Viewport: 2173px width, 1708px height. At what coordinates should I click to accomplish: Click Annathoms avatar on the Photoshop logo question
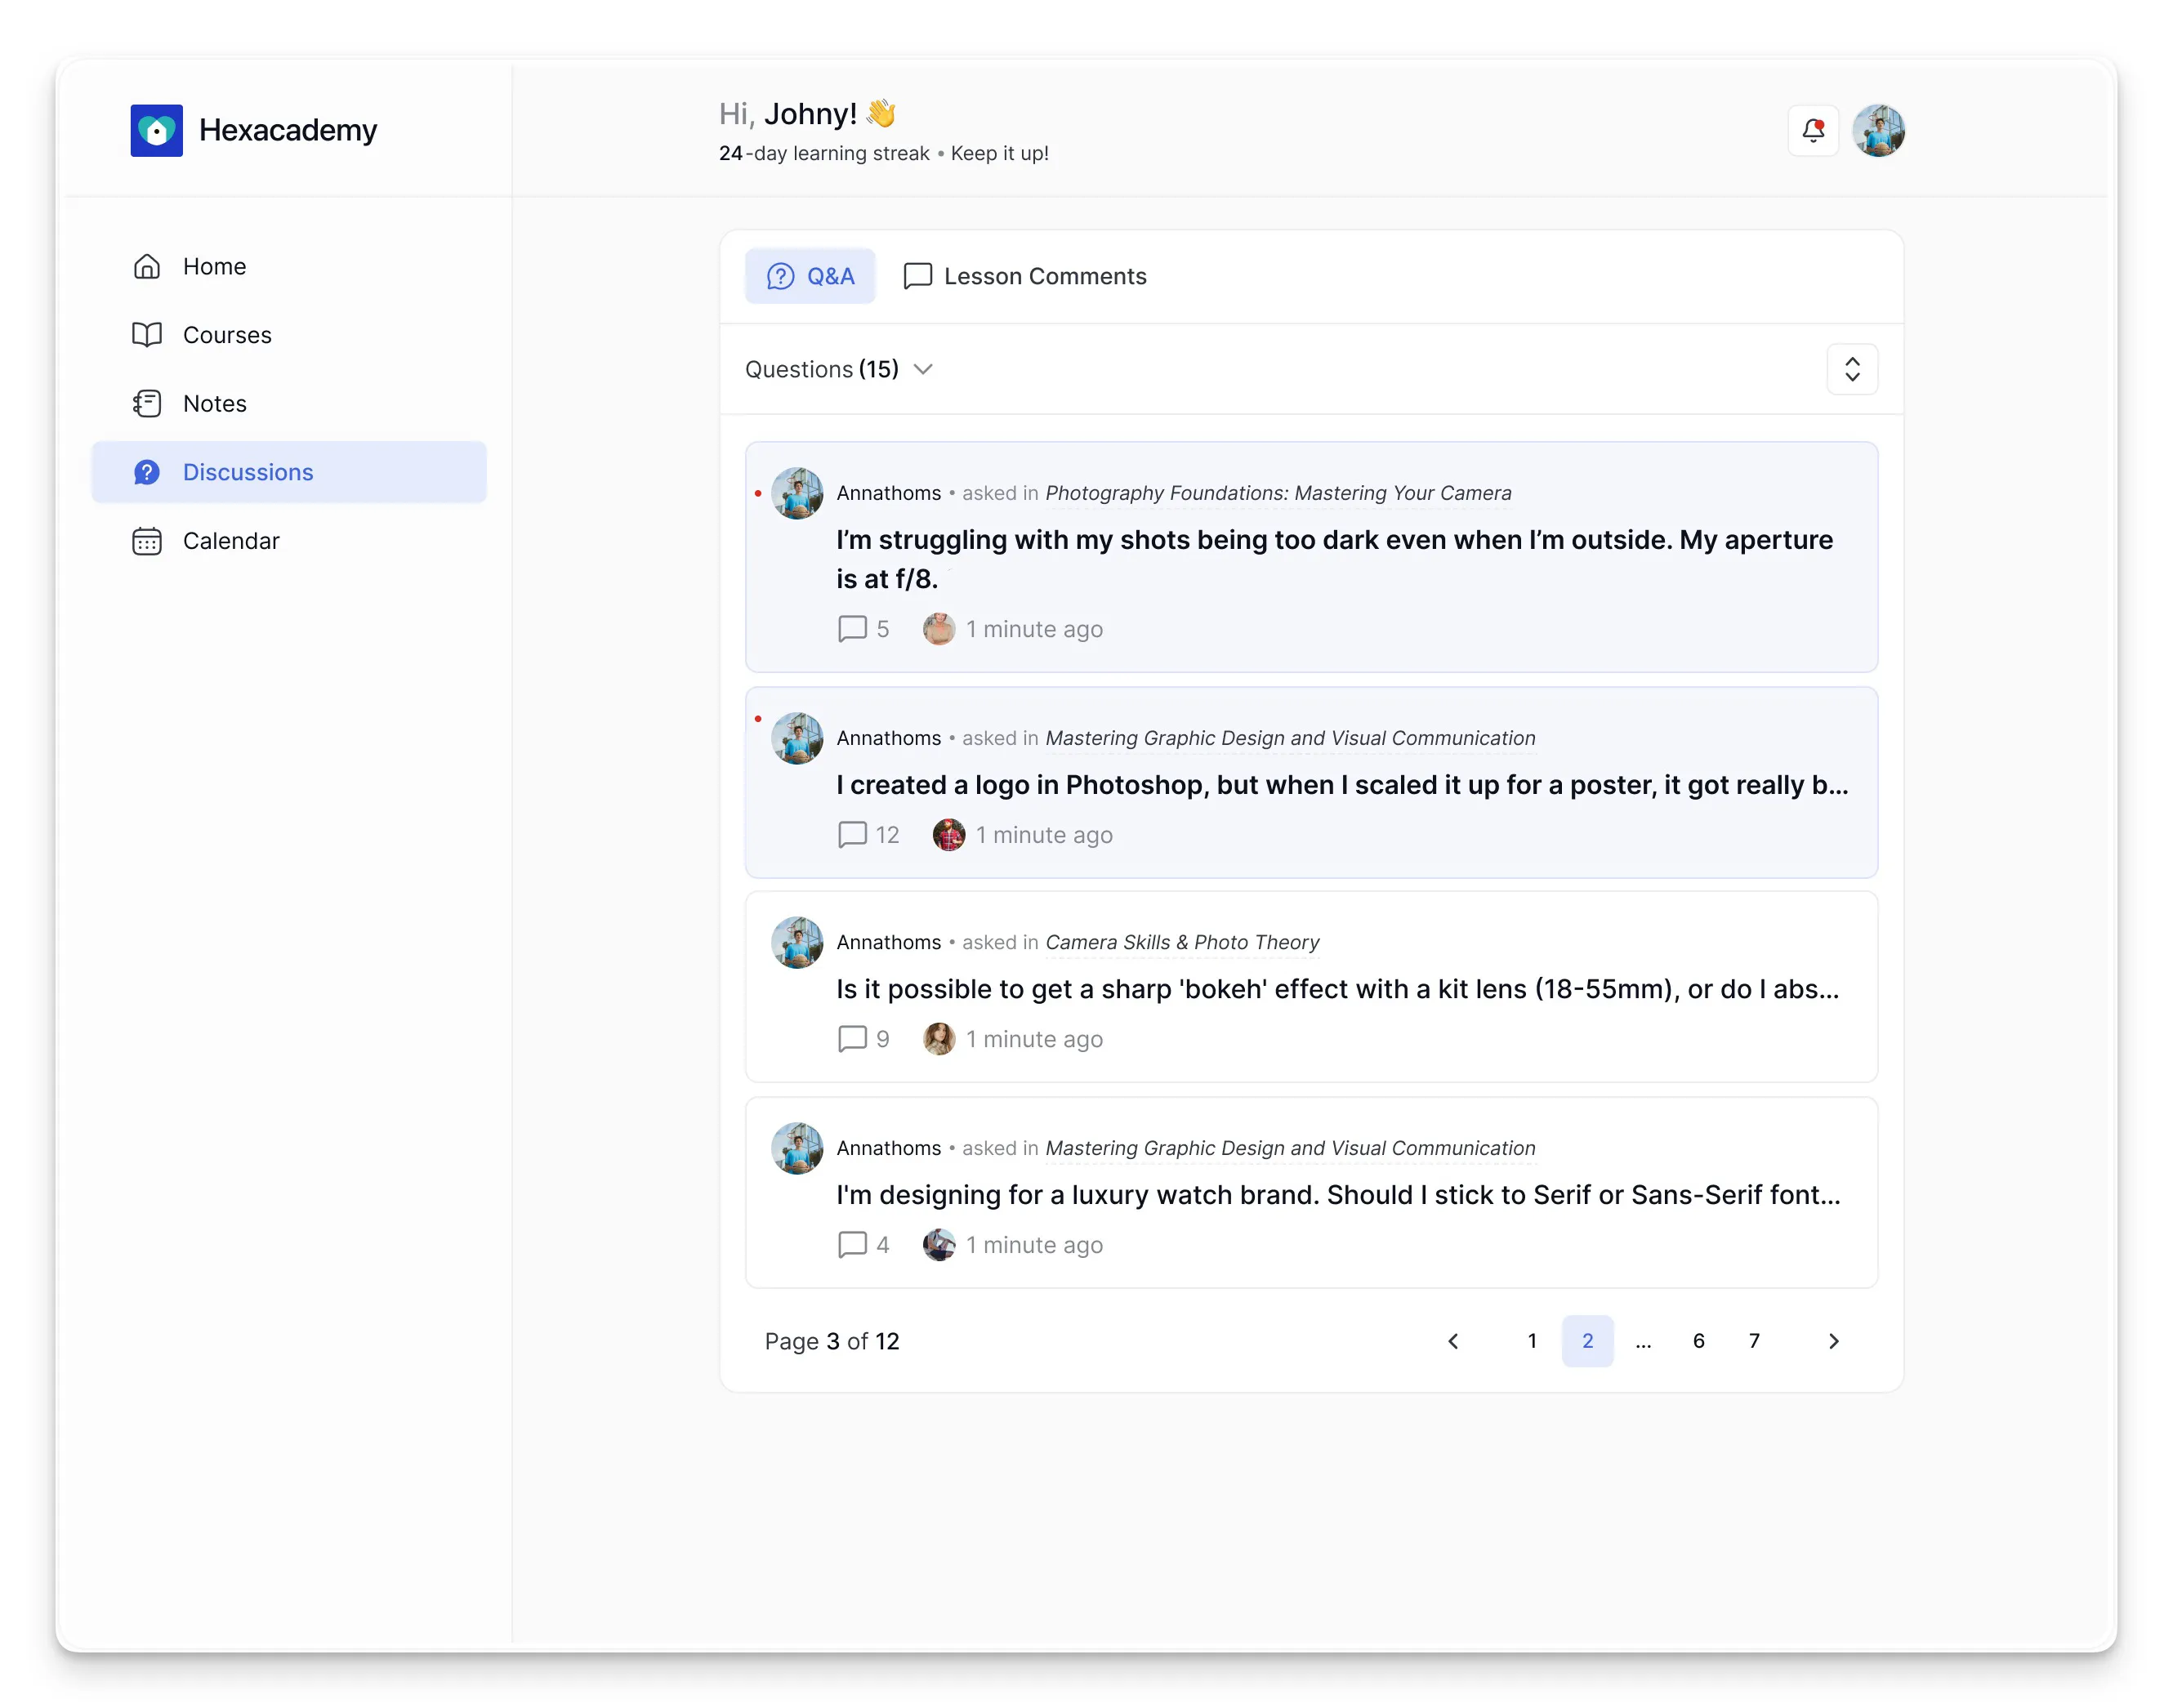pyautogui.click(x=797, y=739)
